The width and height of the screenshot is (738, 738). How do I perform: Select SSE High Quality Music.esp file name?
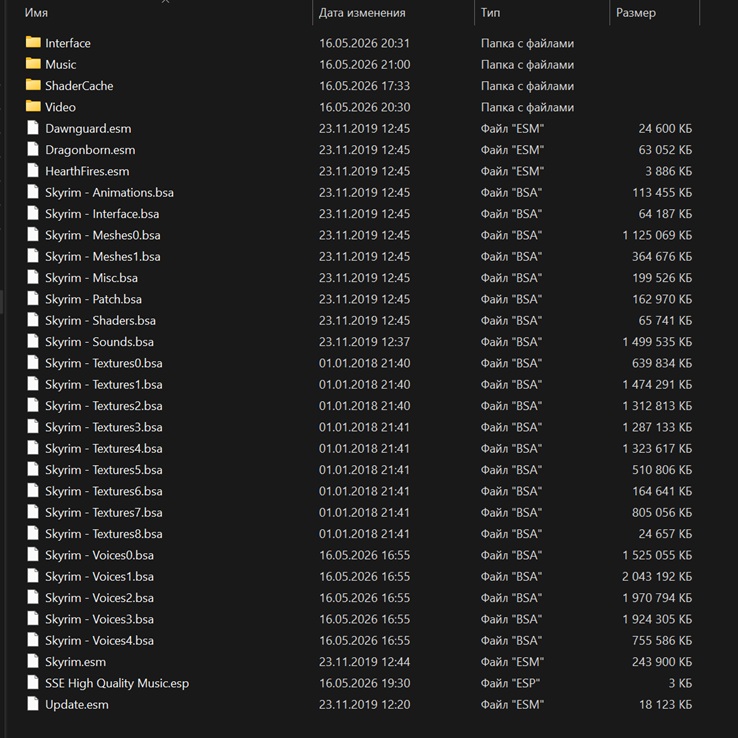(x=117, y=683)
